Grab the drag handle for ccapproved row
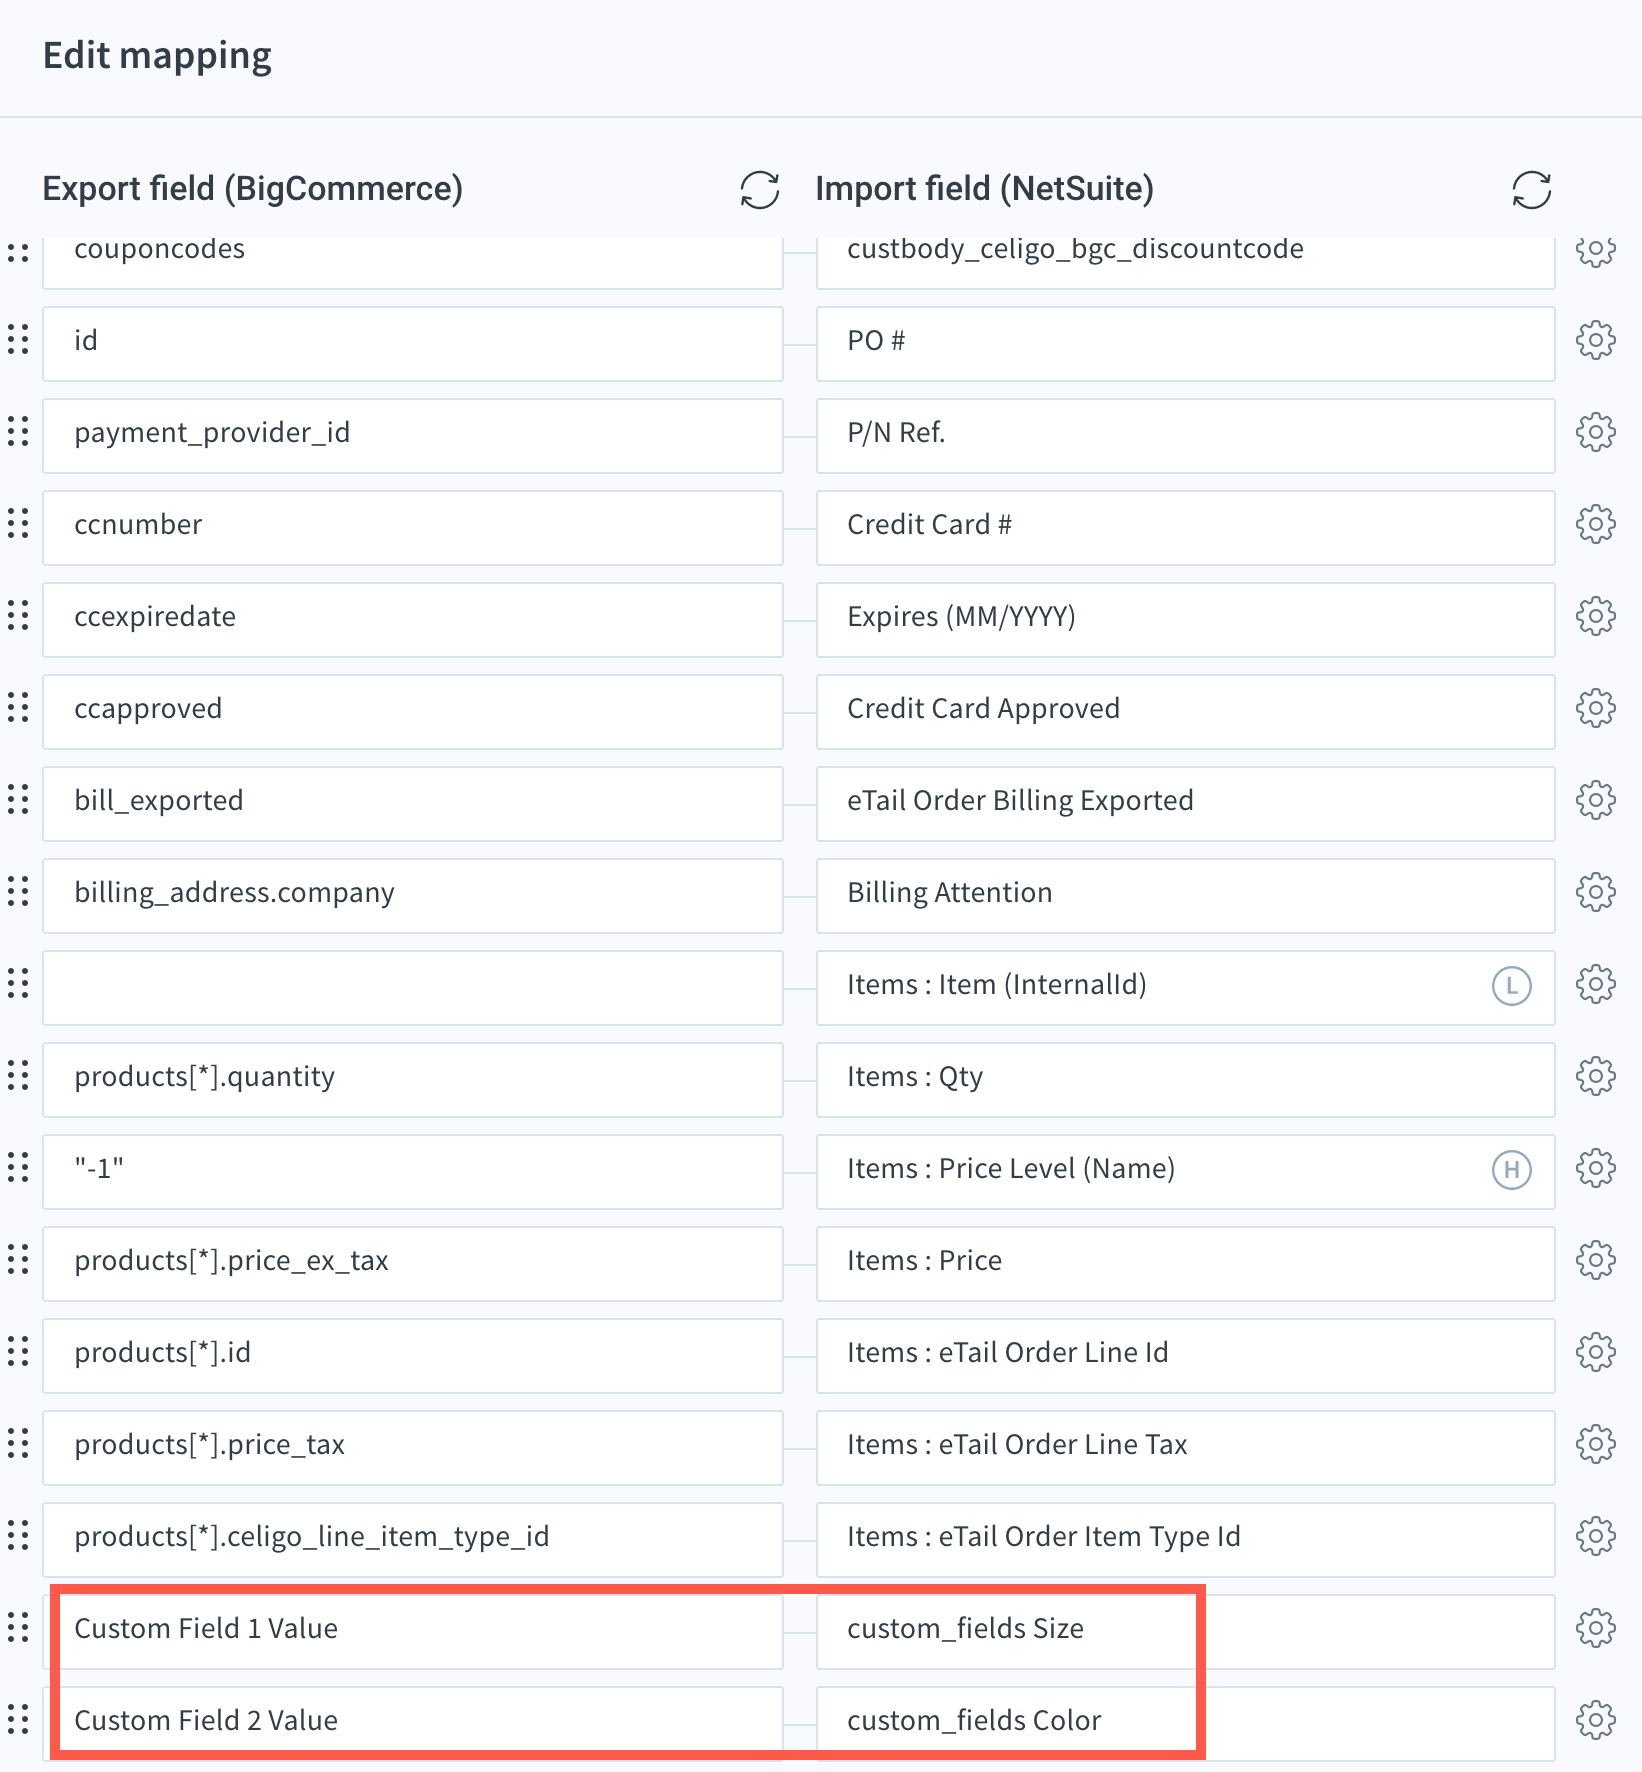Screen dimensions: 1642x1772 pyautogui.click(x=18, y=709)
